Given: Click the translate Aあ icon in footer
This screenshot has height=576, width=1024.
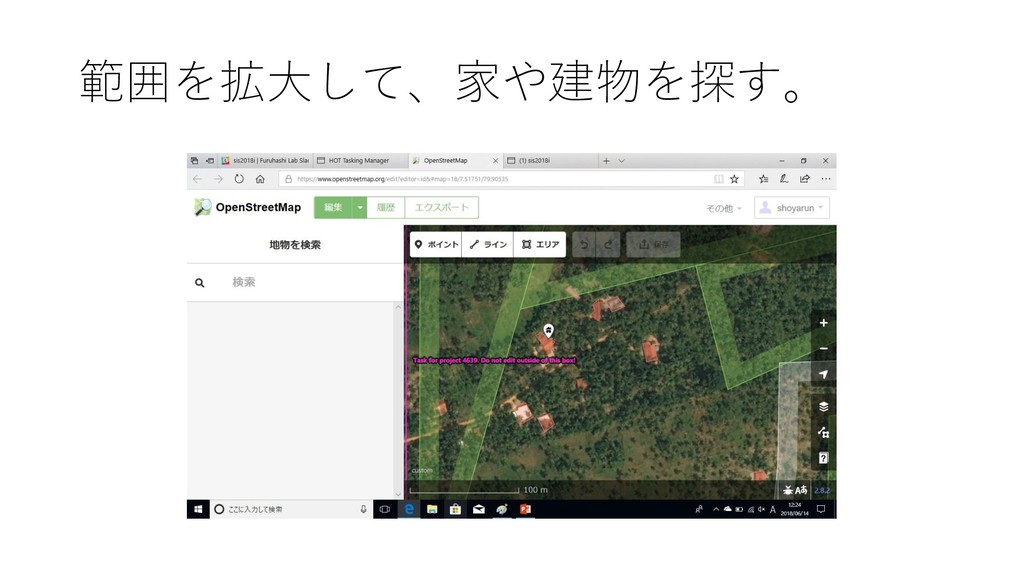Looking at the screenshot, I should [x=801, y=490].
